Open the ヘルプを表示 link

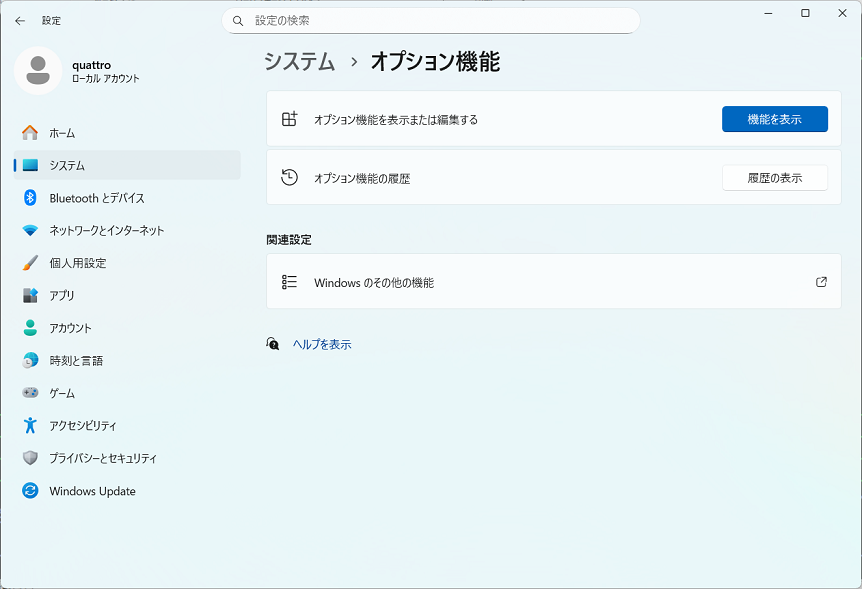point(321,344)
